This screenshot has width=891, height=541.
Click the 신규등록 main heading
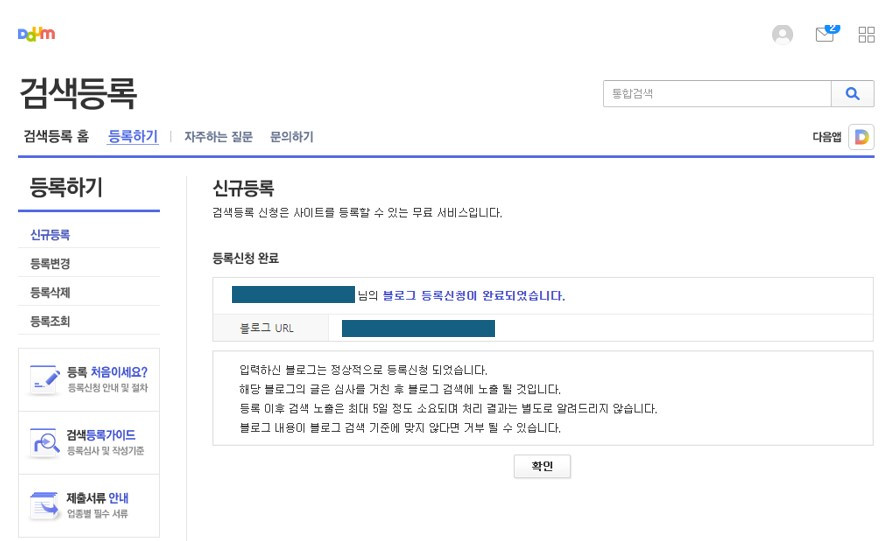(x=243, y=188)
